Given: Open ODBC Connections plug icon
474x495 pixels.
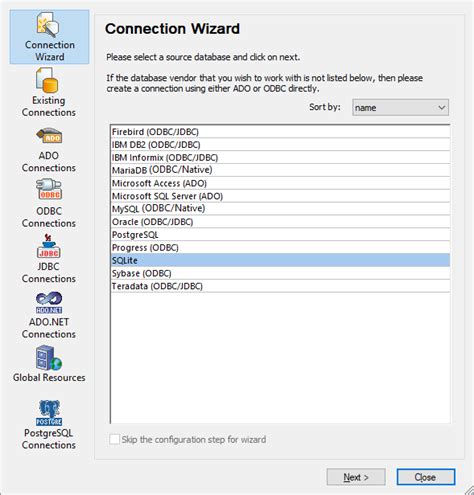Looking at the screenshot, I should click(49, 189).
